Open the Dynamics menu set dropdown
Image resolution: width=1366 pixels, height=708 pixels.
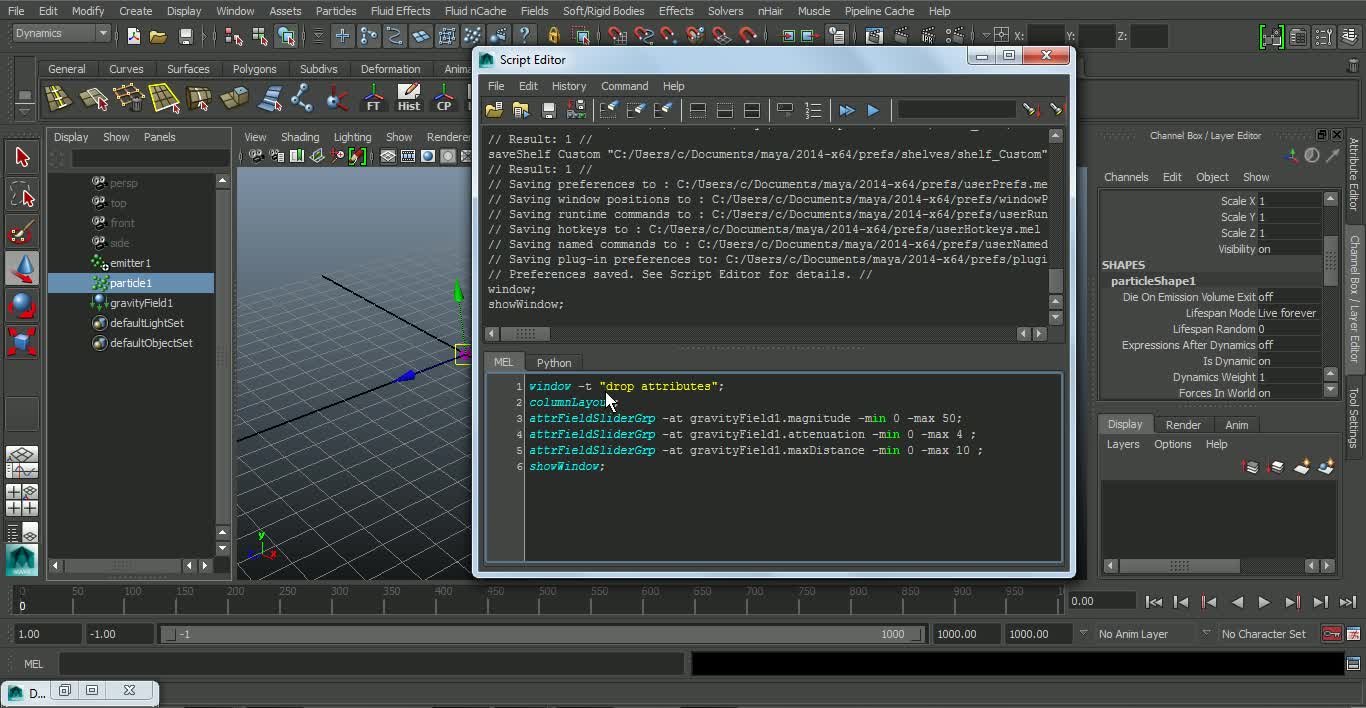[x=61, y=33]
